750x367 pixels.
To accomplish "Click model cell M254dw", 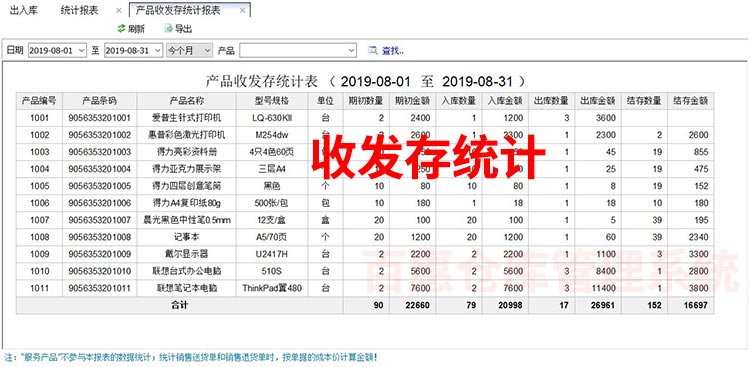I will pos(272,135).
